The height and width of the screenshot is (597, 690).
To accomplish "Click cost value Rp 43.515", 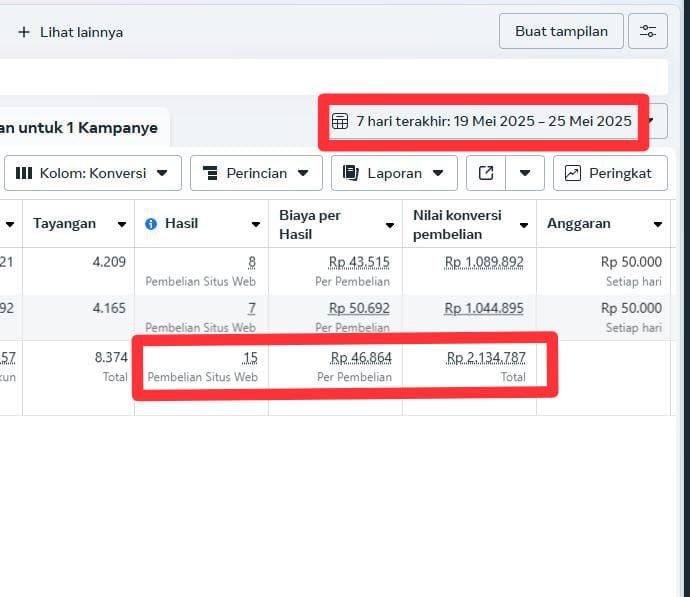I will pyautogui.click(x=359, y=262).
